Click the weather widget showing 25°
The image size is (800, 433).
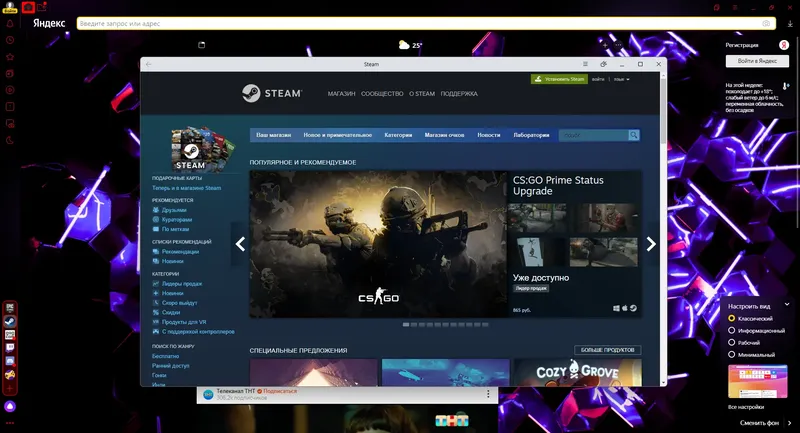pyautogui.click(x=410, y=45)
